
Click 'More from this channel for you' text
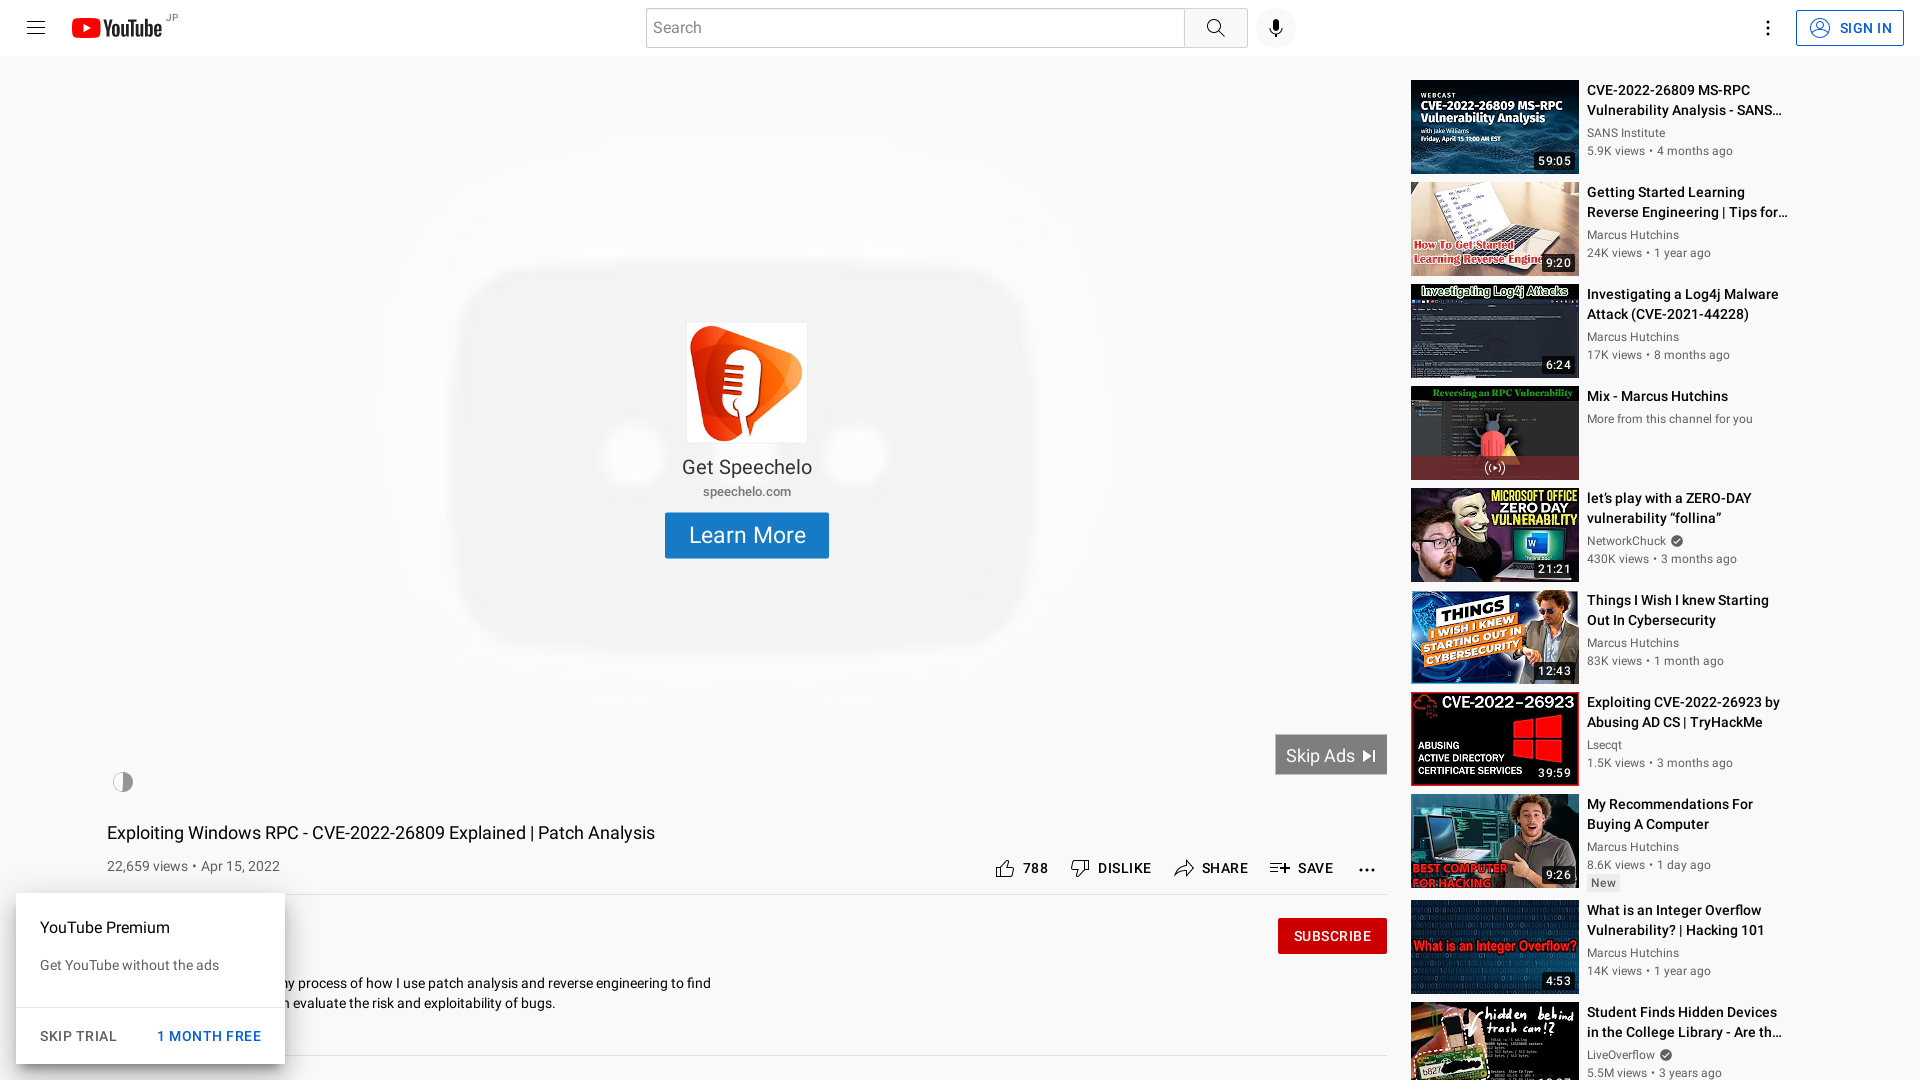(x=1669, y=419)
